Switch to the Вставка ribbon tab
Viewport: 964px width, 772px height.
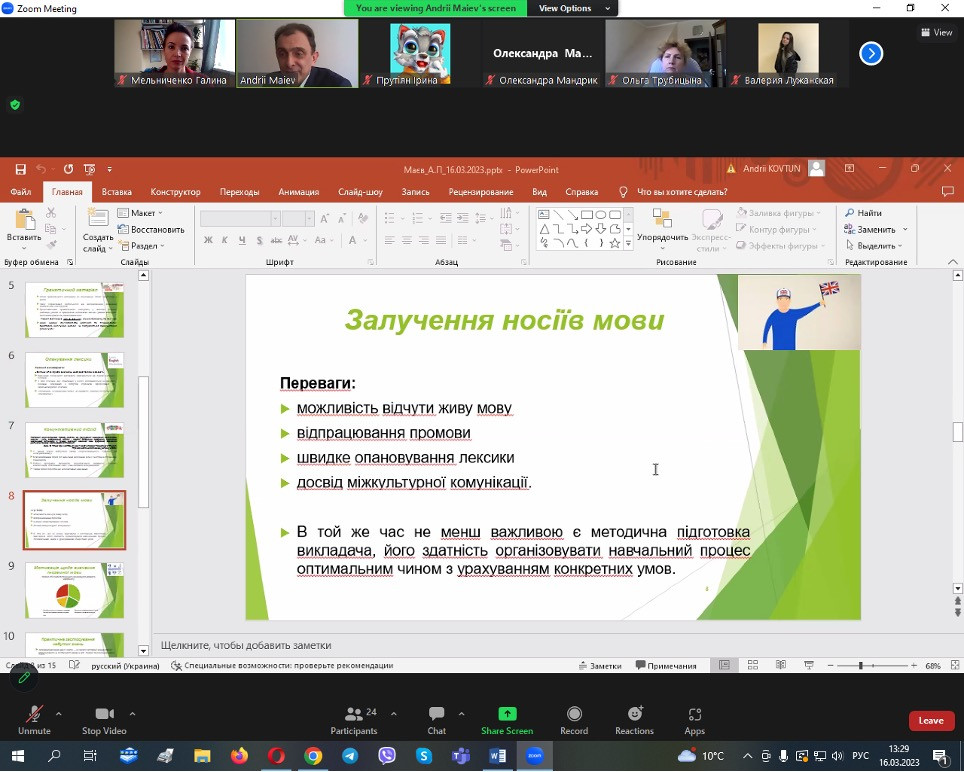[x=116, y=192]
